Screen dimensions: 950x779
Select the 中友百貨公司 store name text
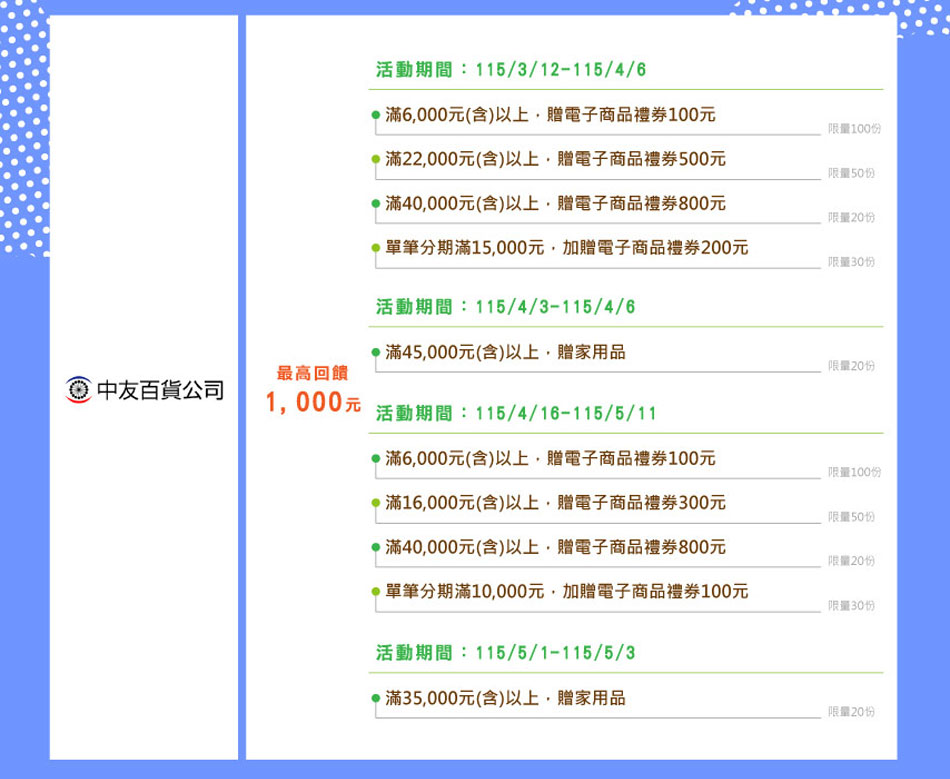pyautogui.click(x=159, y=389)
